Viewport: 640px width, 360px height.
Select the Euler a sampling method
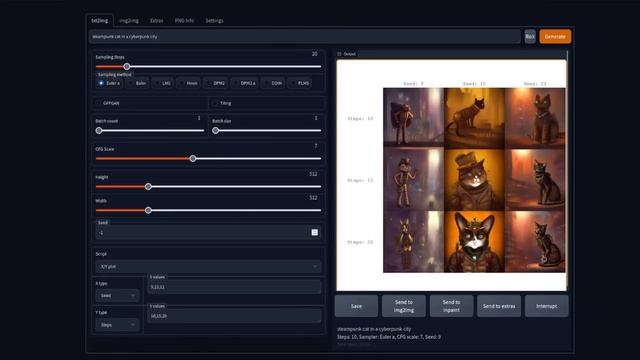pos(109,83)
